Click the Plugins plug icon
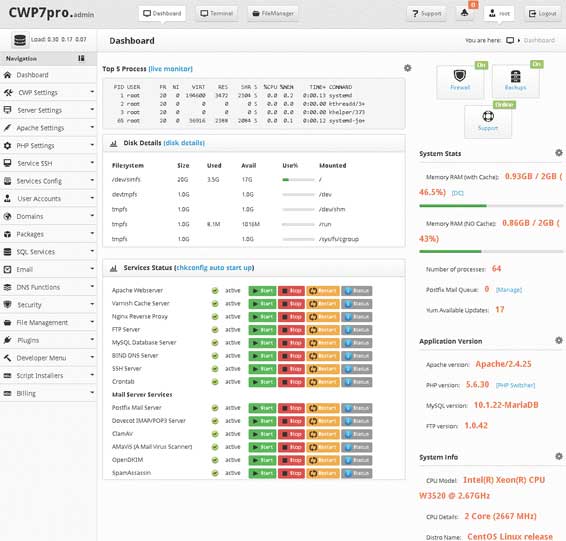566x541 pixels. coord(7,340)
